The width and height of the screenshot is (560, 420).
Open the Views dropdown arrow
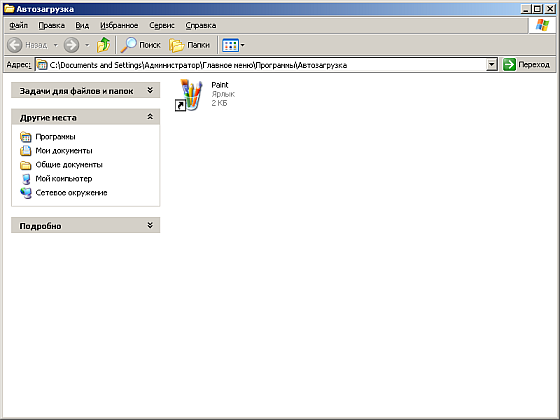[x=243, y=45]
